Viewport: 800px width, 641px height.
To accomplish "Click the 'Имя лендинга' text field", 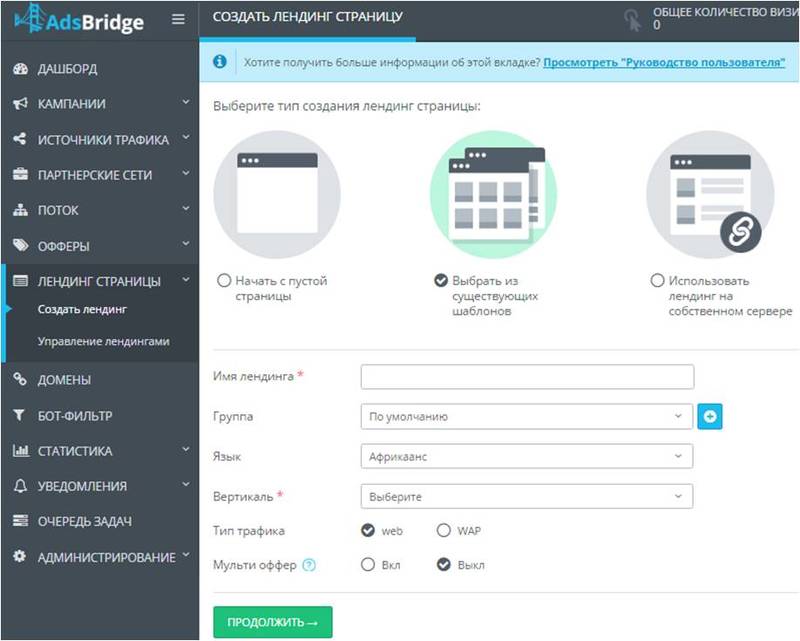I will pos(527,377).
